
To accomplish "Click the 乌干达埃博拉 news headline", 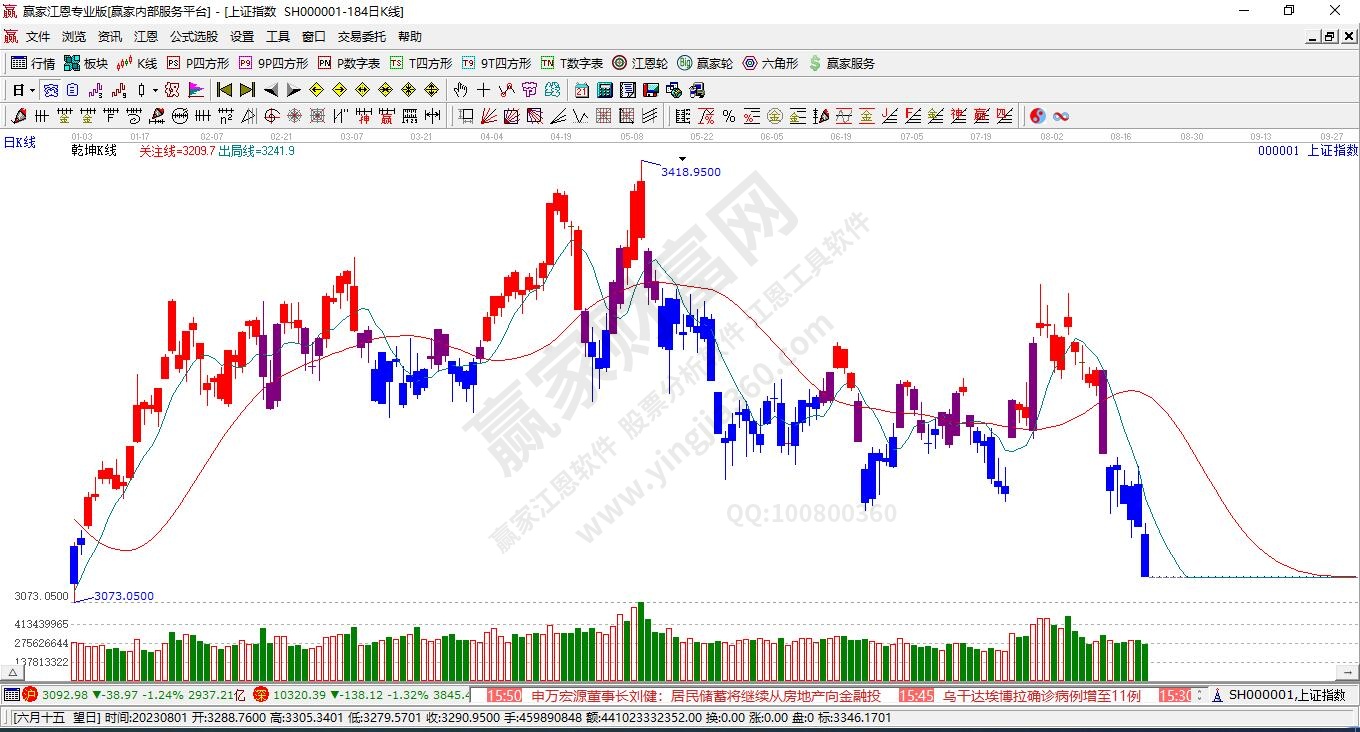I will tap(1041, 695).
